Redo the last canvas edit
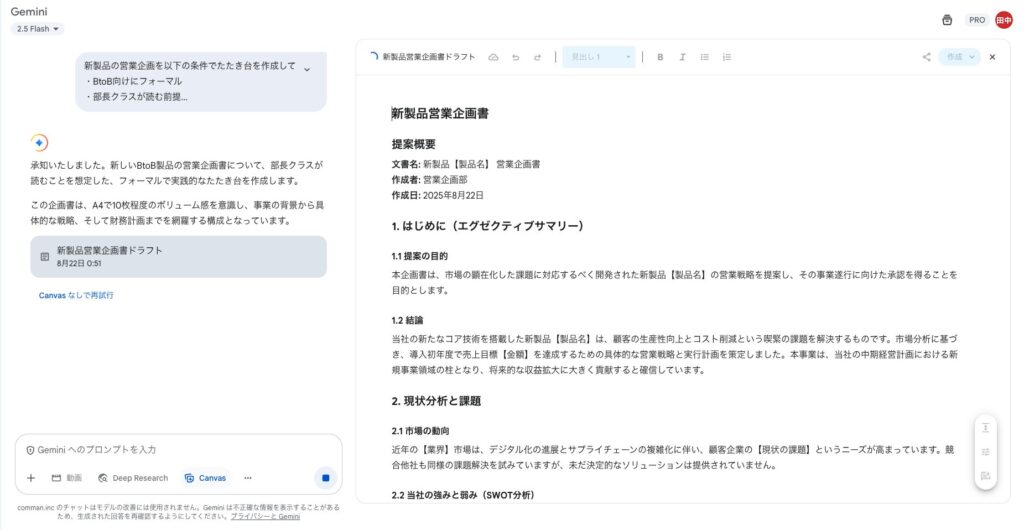Viewport: 1024px width, 530px height. click(x=537, y=57)
